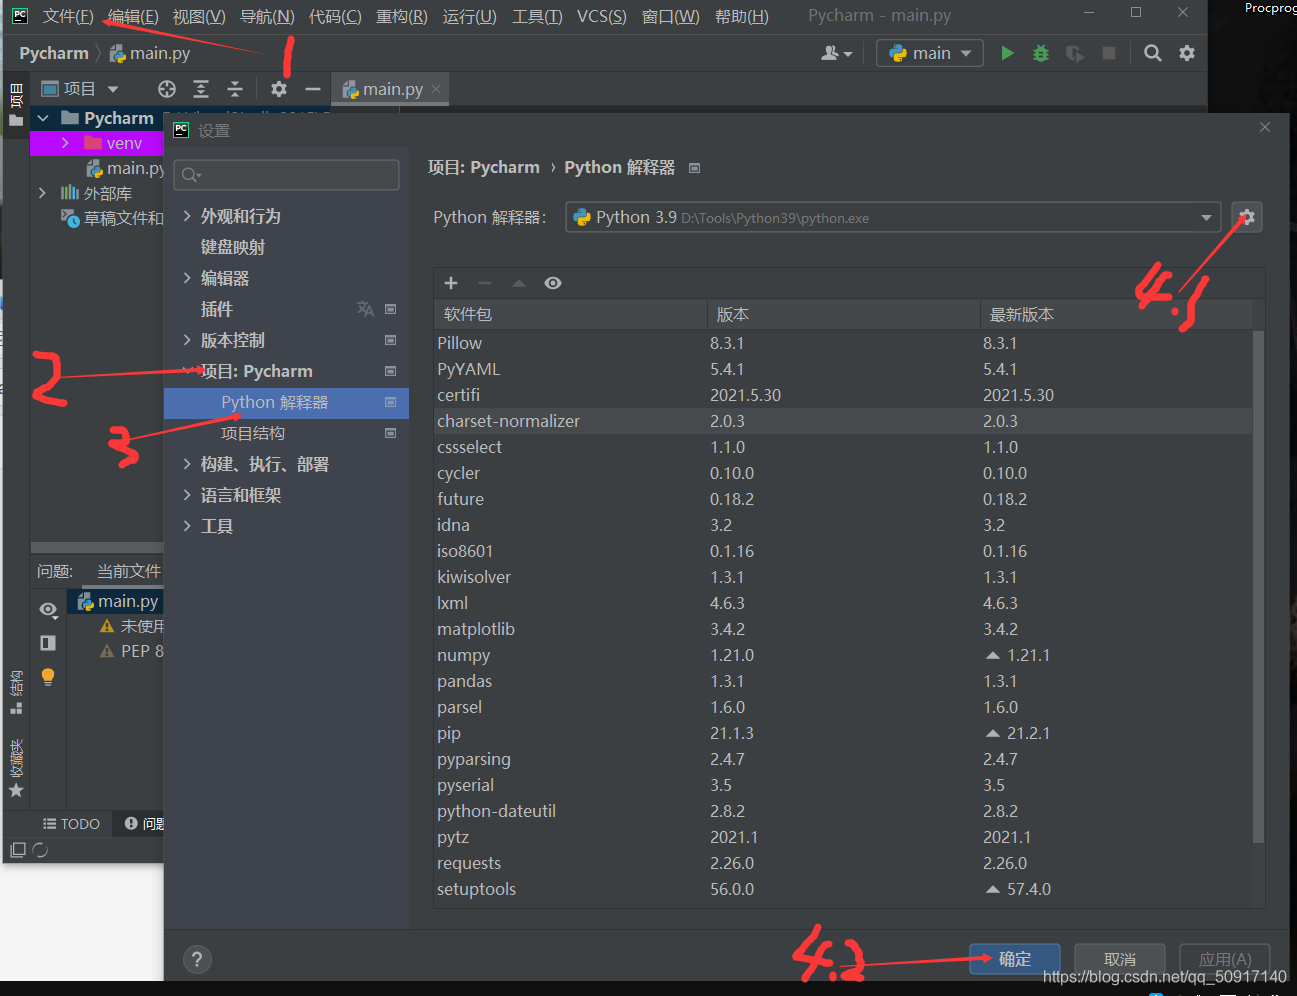Open the main run configuration dropdown

(930, 53)
